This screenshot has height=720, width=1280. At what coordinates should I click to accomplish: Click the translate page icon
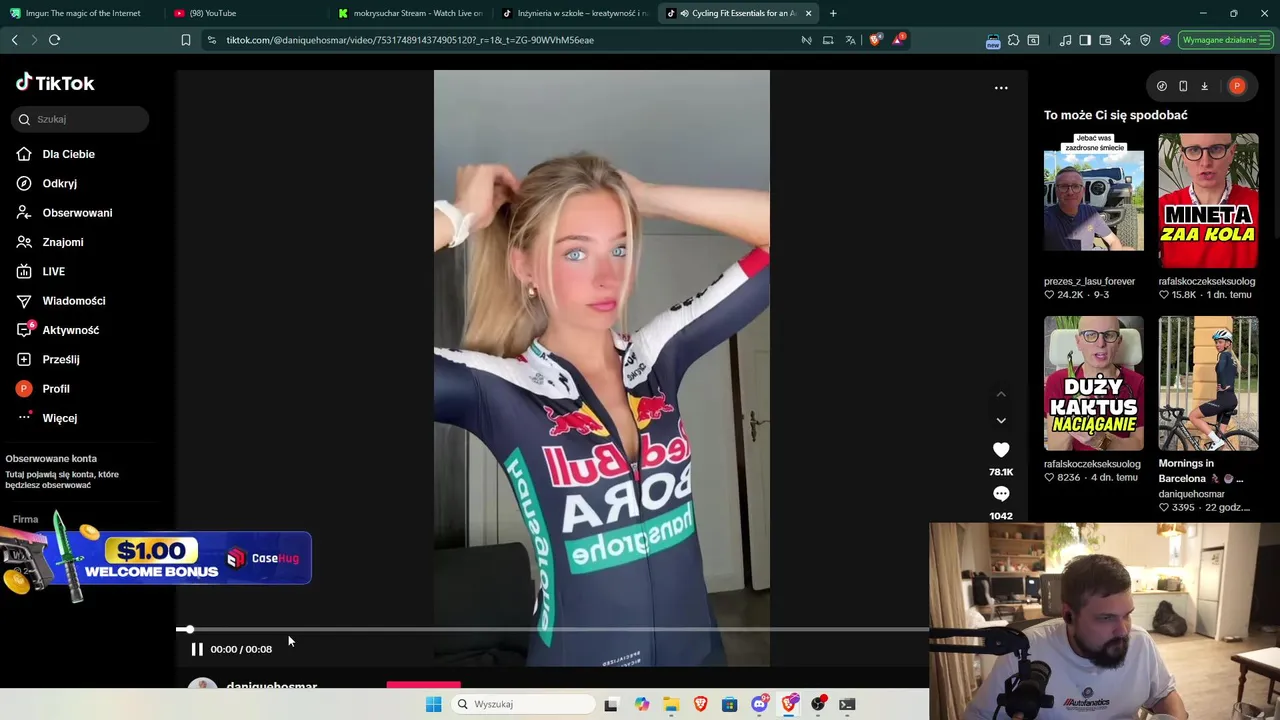point(850,40)
